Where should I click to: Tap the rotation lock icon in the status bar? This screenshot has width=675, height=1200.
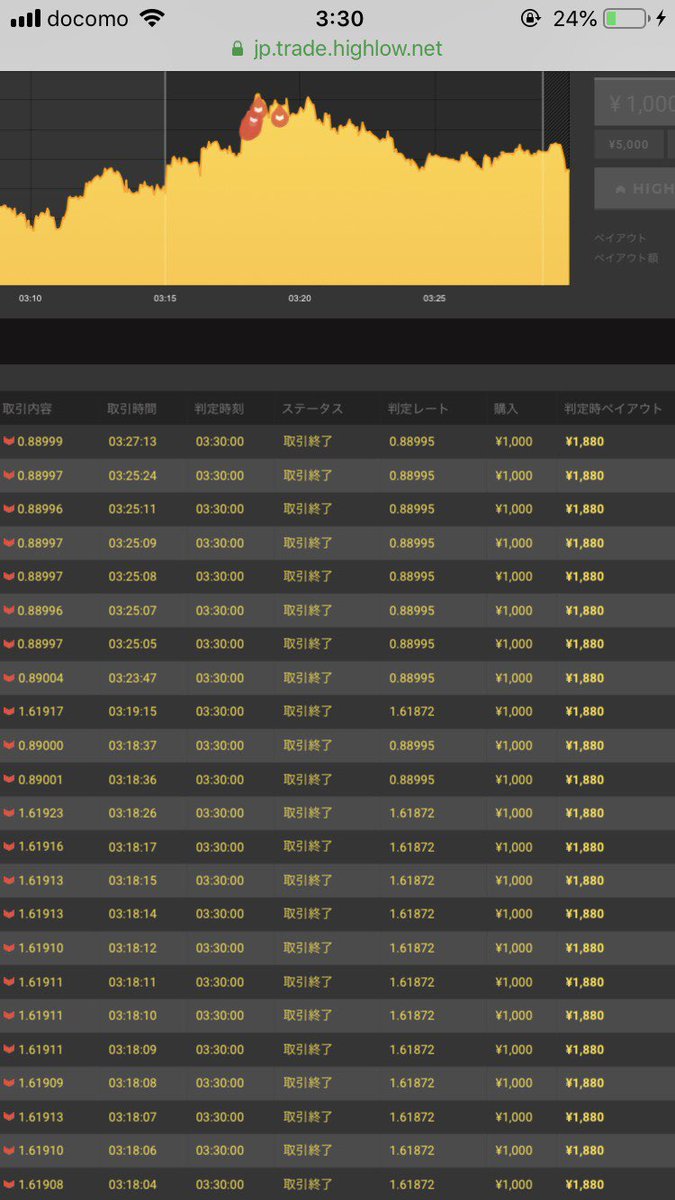point(530,18)
